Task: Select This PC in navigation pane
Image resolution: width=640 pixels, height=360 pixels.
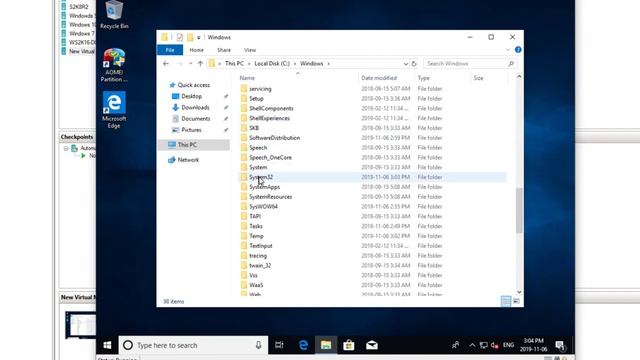Action: click(x=193, y=145)
